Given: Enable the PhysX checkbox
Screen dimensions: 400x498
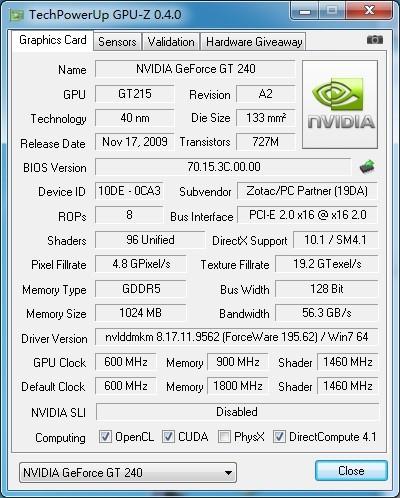Looking at the screenshot, I should coord(224,436).
